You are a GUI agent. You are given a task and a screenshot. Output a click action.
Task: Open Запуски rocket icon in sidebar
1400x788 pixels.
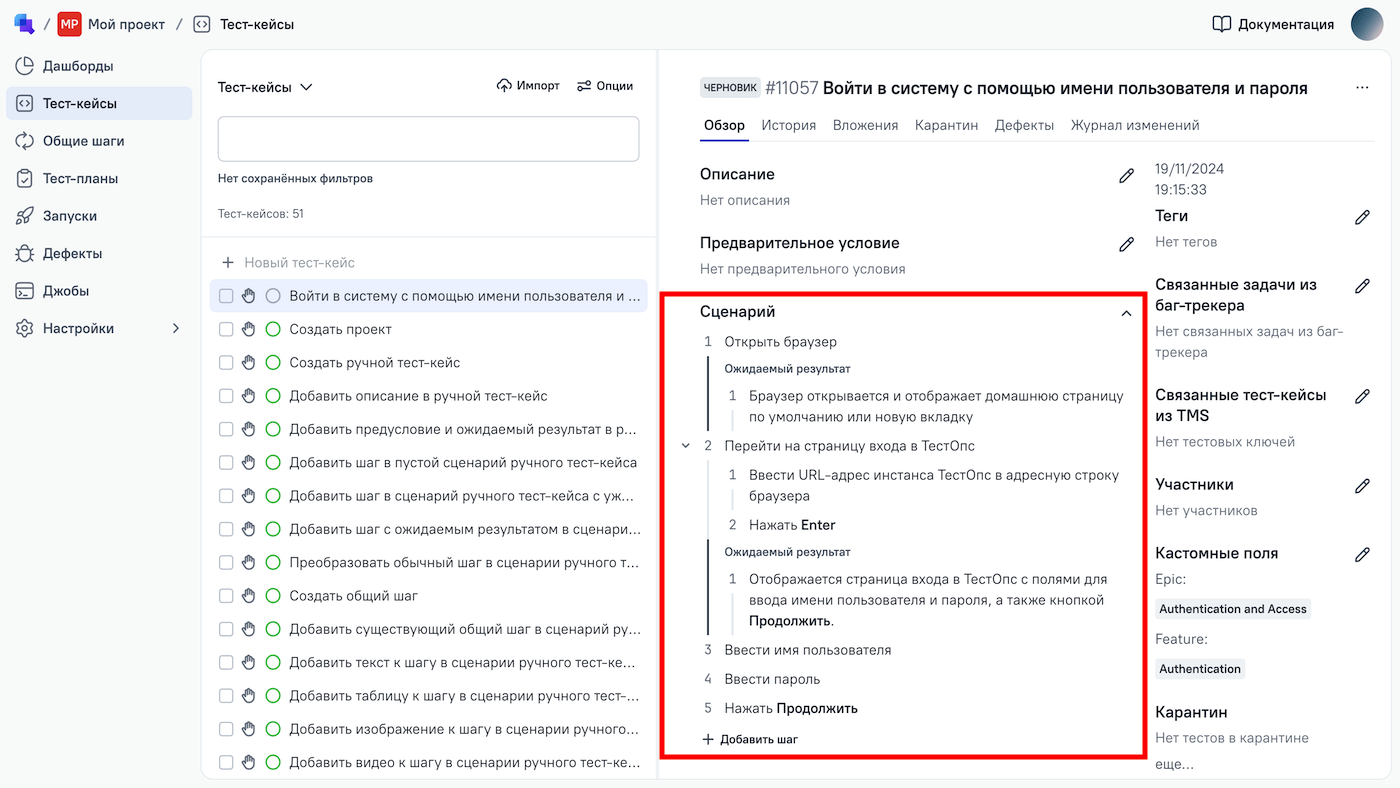tap(25, 216)
